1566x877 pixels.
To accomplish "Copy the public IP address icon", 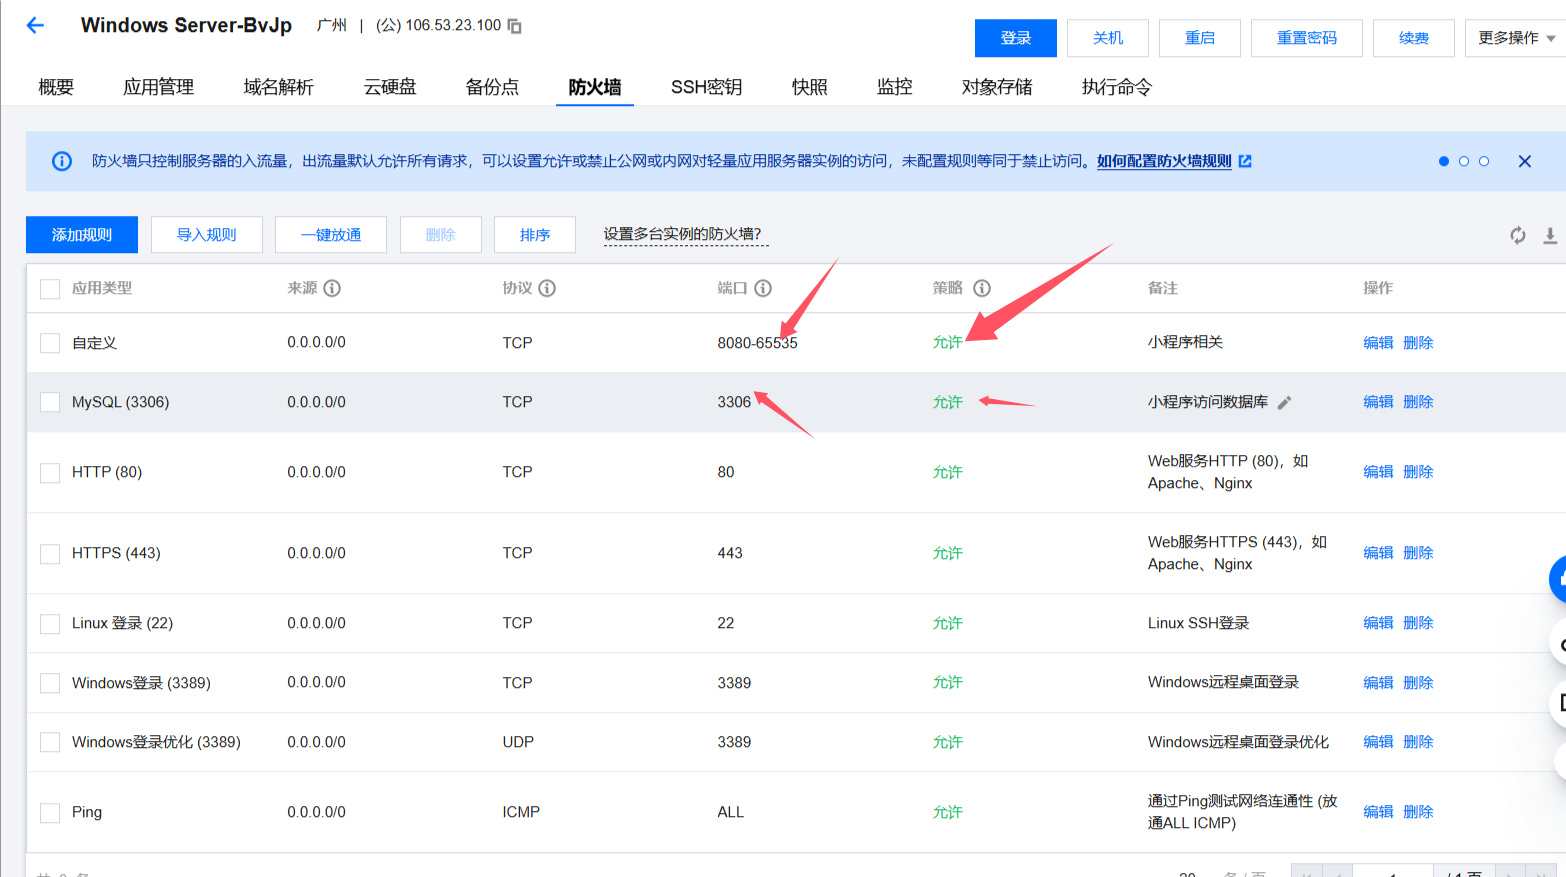I will 514,26.
